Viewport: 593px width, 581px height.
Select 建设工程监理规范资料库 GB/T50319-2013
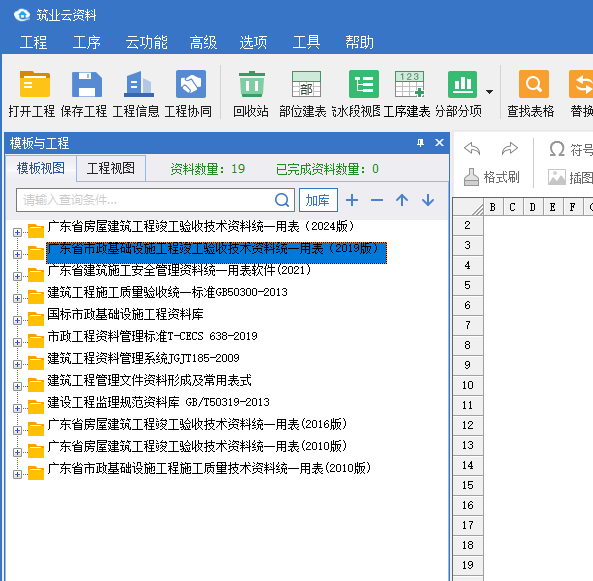coord(158,402)
